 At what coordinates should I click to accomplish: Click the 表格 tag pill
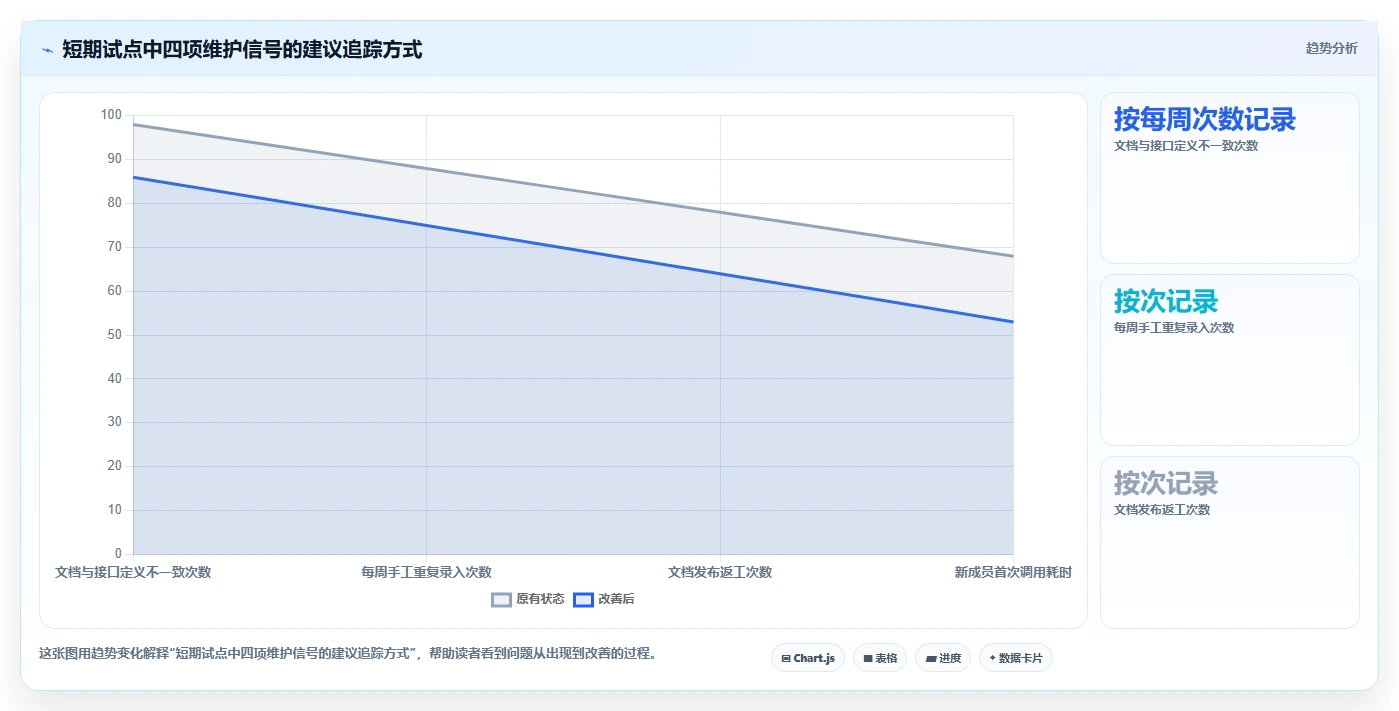(x=880, y=658)
